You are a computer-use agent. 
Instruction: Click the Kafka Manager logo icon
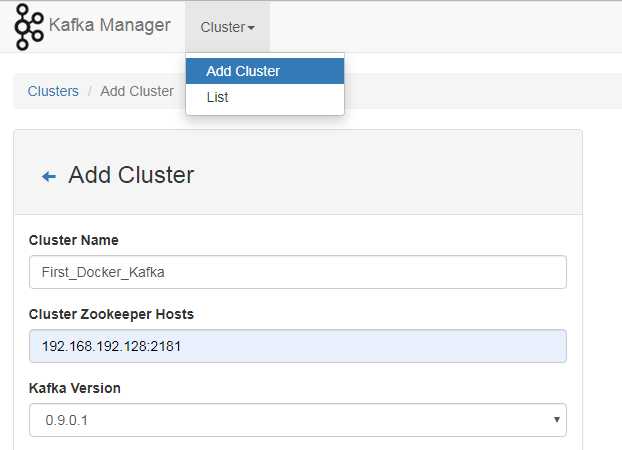click(29, 27)
